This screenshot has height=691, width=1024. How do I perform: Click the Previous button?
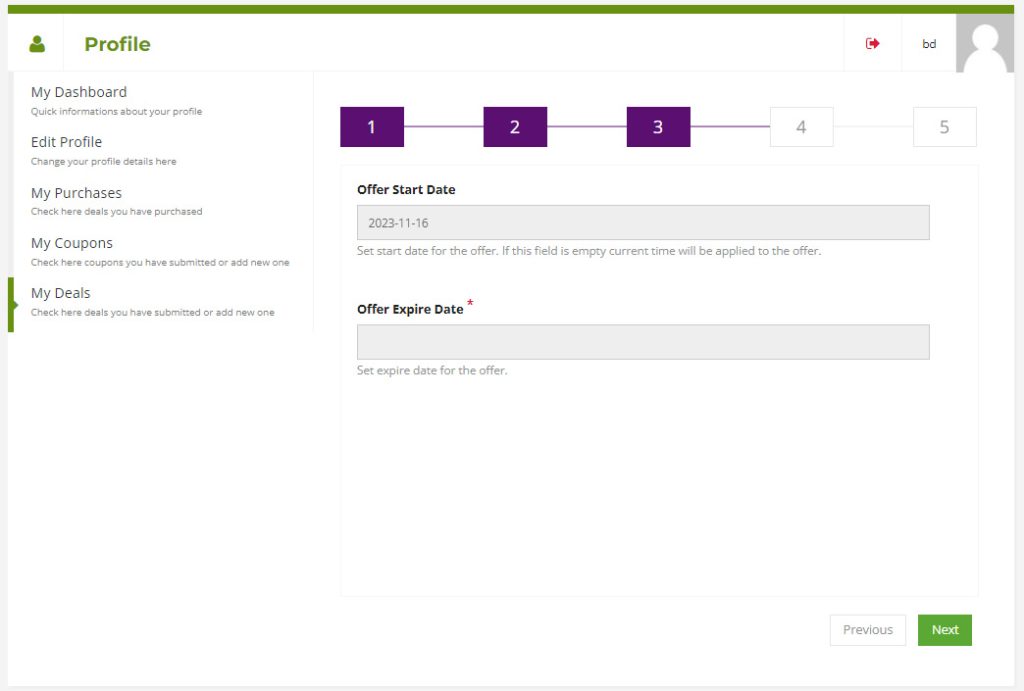pos(867,630)
